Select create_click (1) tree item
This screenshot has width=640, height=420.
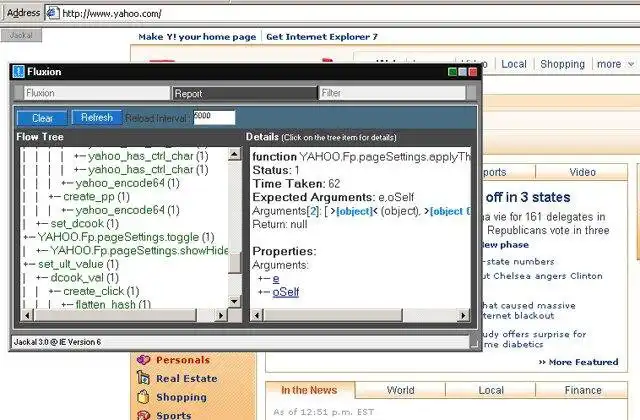coord(101,291)
